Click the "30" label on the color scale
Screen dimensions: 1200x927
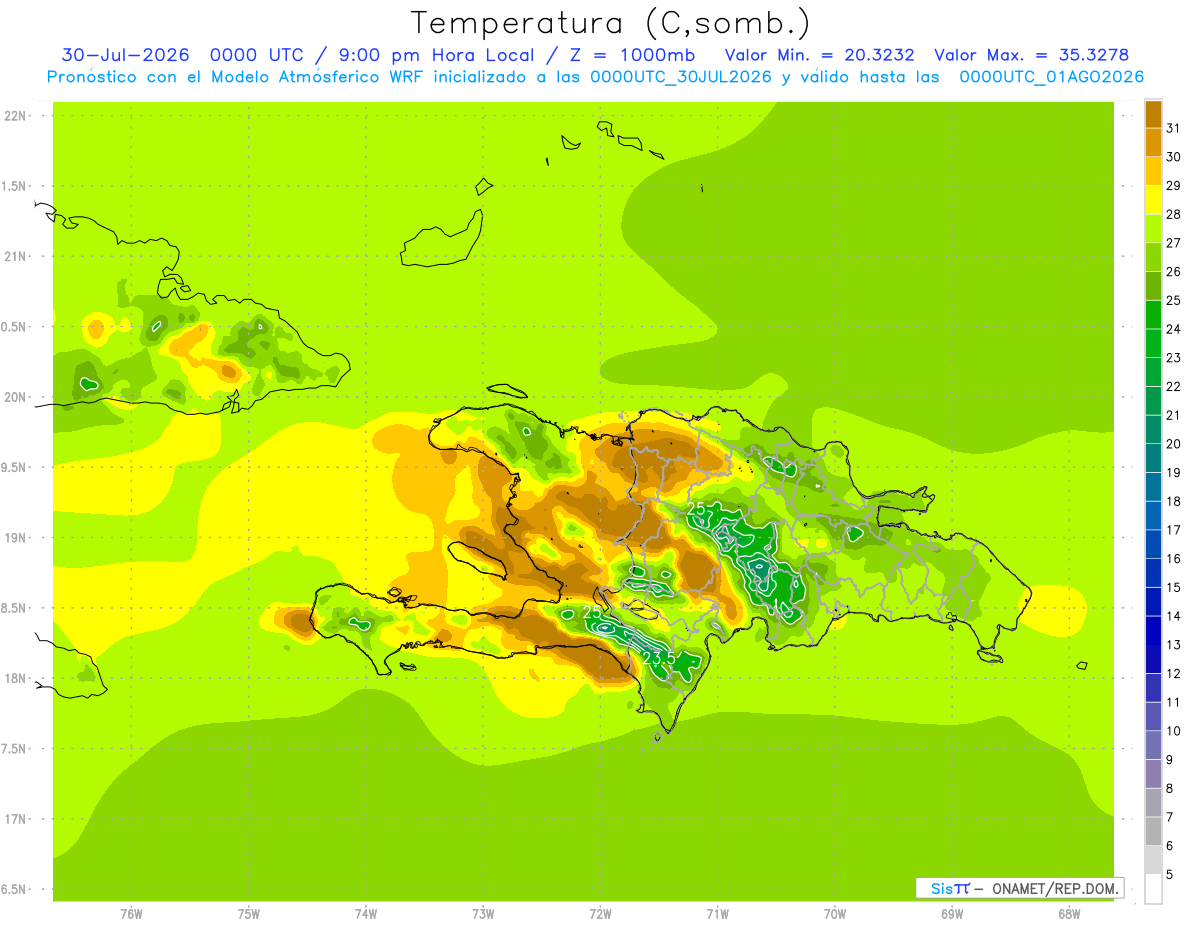click(x=1174, y=157)
